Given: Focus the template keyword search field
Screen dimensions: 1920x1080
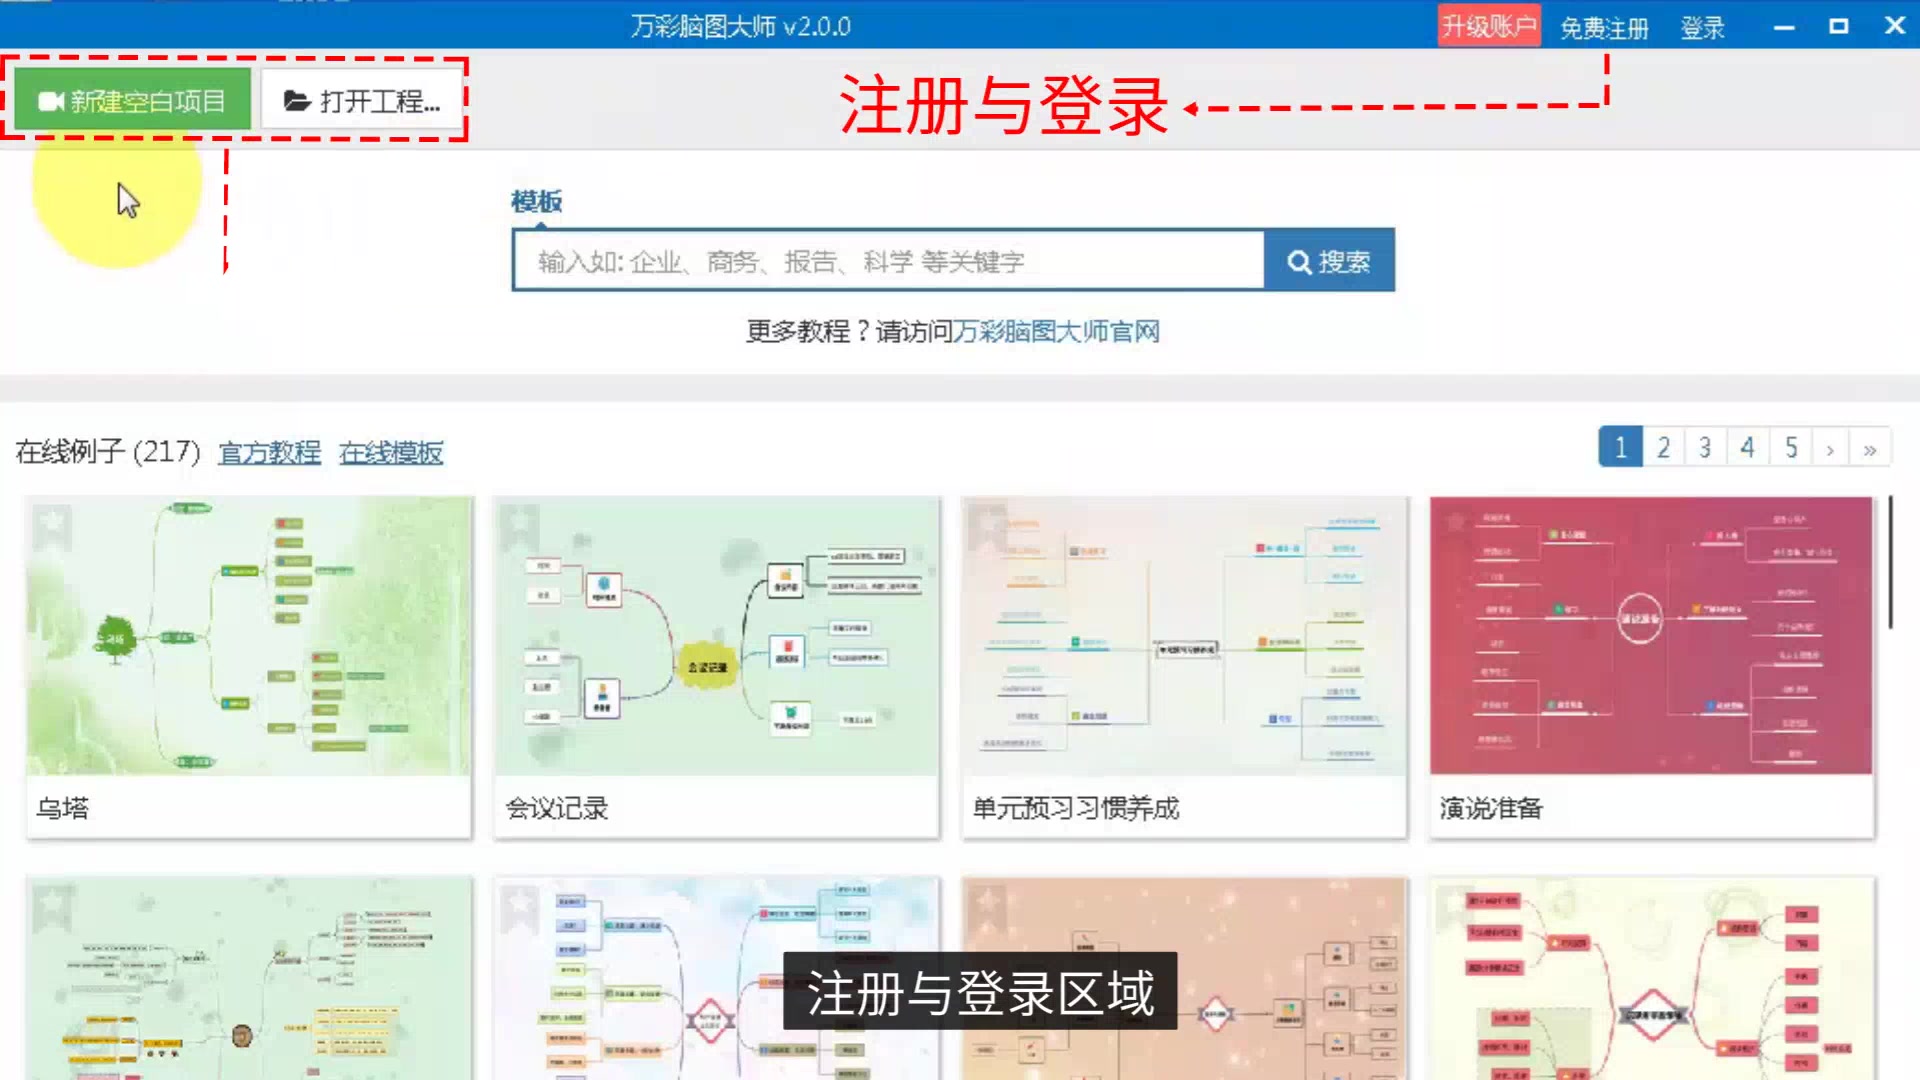Looking at the screenshot, I should [x=888, y=261].
